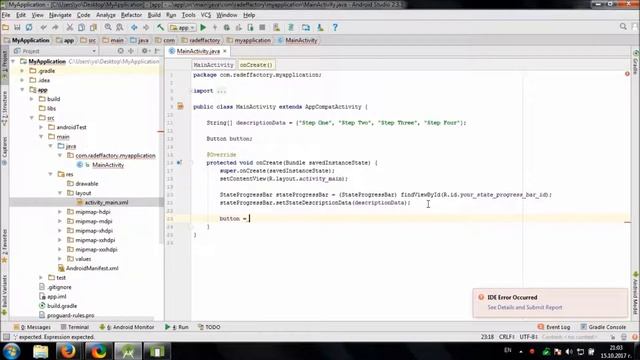Open the File menu
Viewport: 640px width, 360px height.
6,15
